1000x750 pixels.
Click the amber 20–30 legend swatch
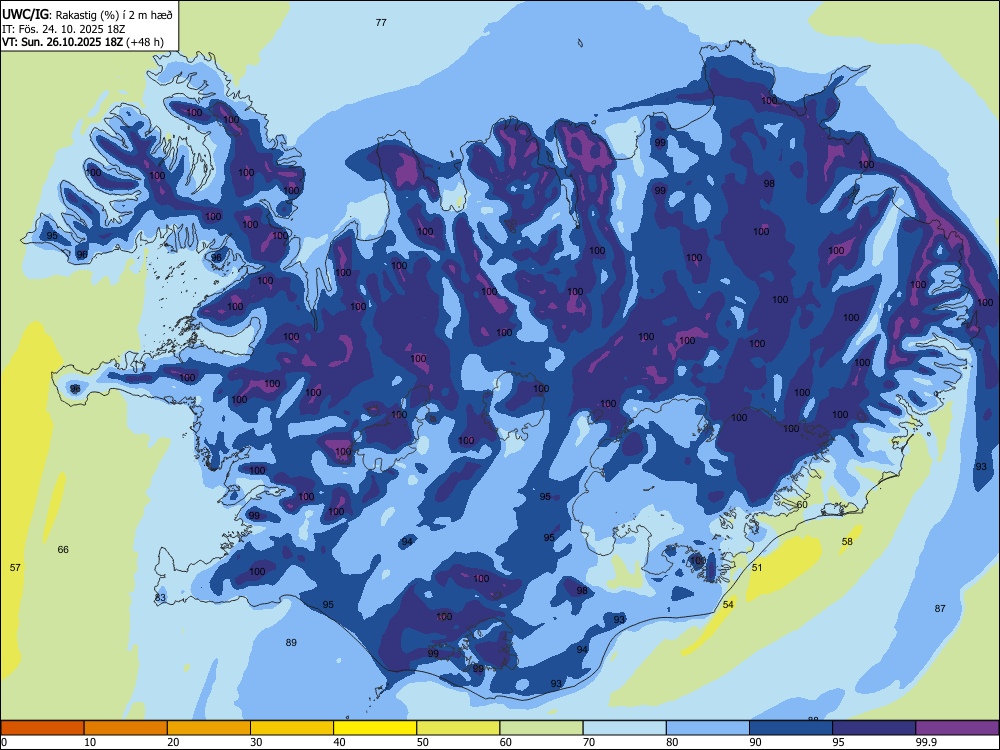click(x=209, y=728)
